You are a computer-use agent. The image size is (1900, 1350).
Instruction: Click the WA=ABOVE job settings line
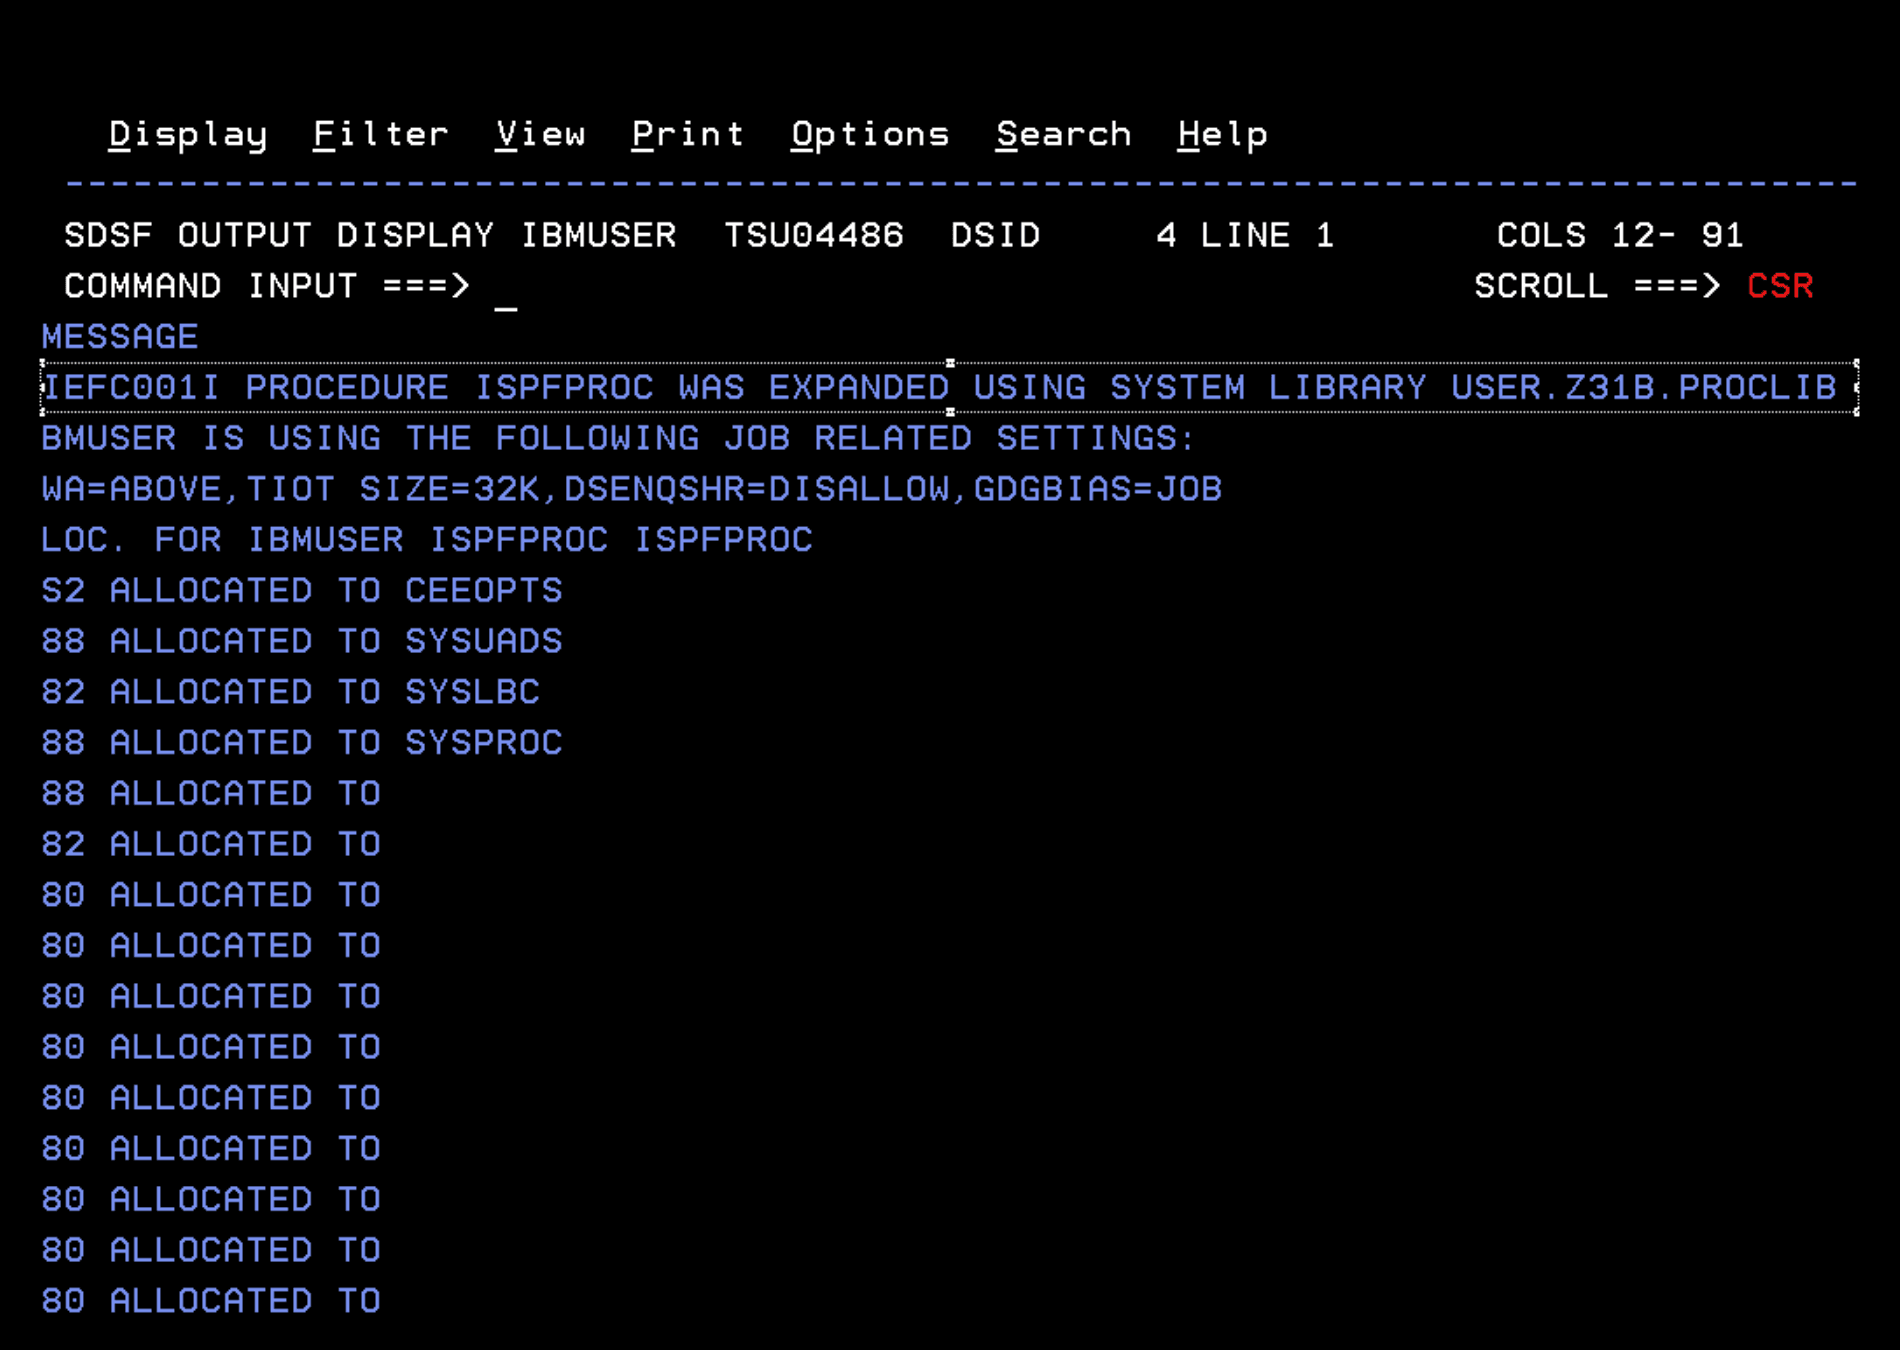(x=630, y=488)
